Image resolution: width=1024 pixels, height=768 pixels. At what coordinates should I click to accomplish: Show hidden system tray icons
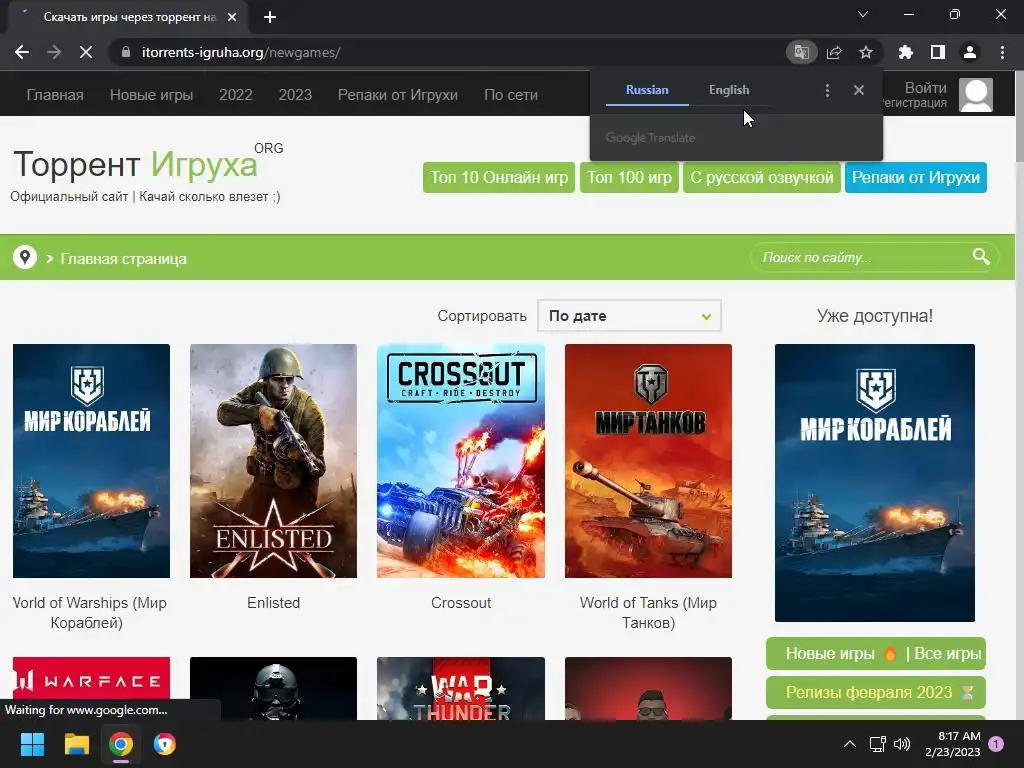click(850, 744)
